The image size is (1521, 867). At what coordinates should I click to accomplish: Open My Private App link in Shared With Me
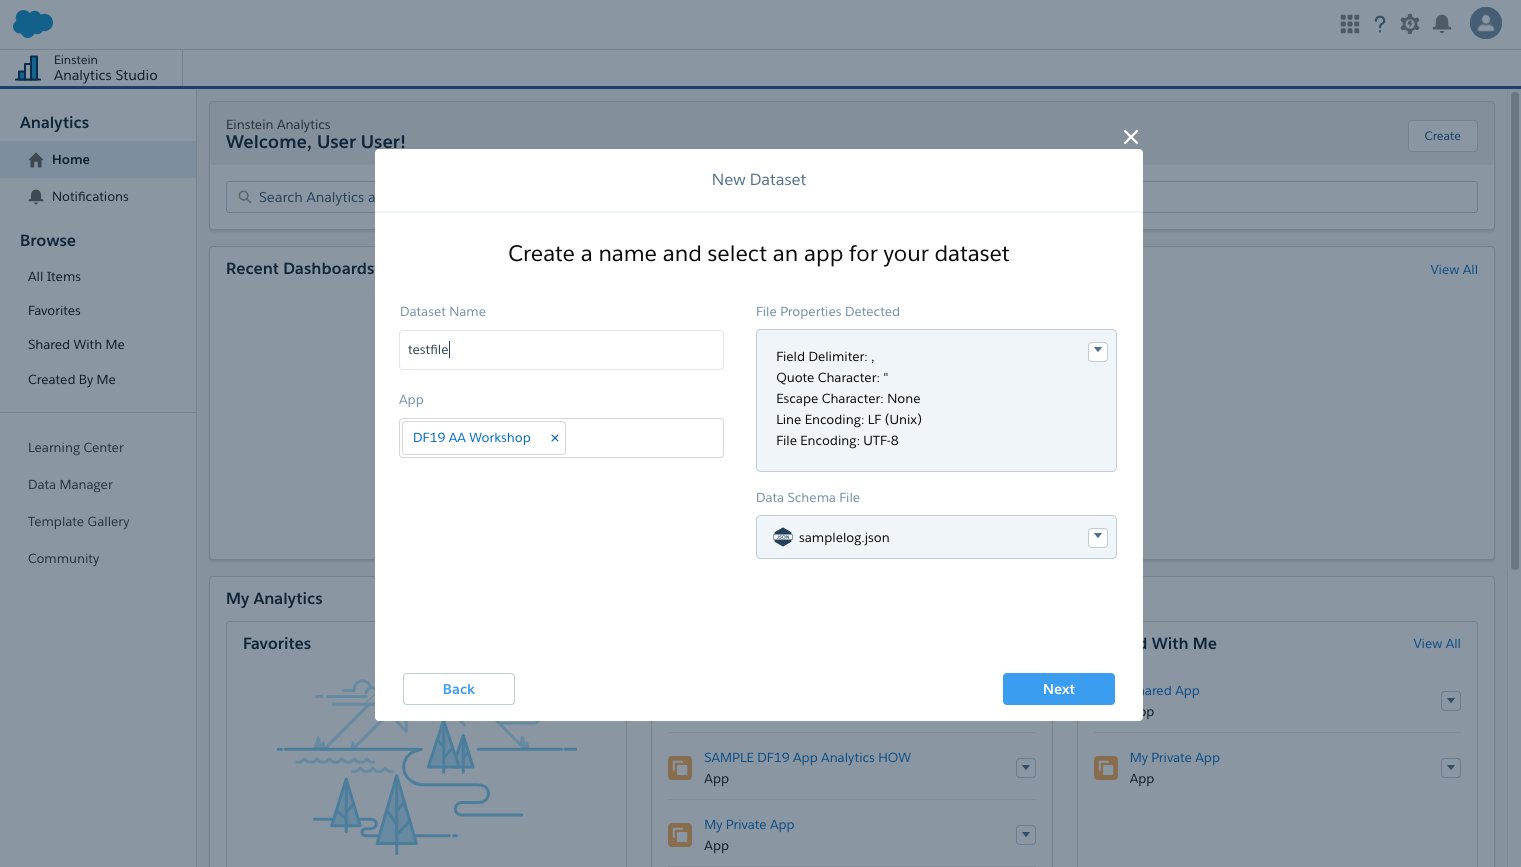1175,758
